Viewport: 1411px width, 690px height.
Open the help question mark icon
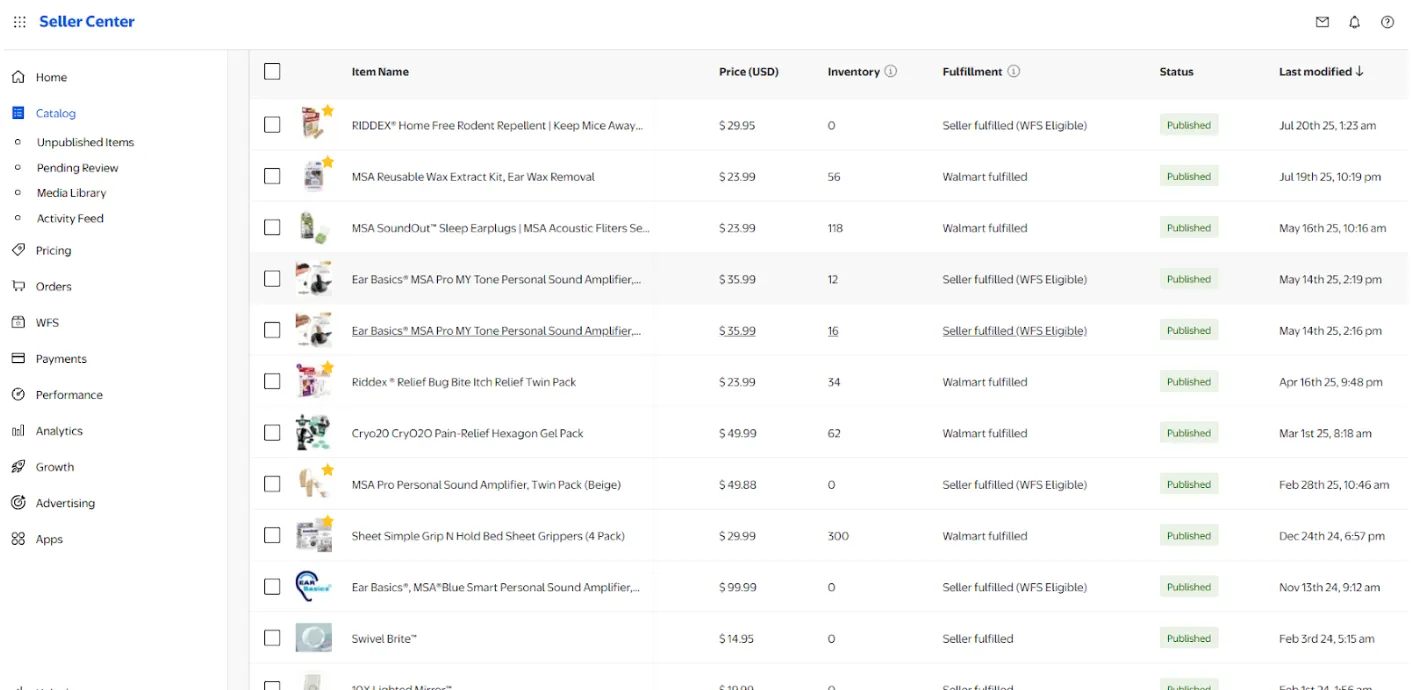click(1387, 22)
